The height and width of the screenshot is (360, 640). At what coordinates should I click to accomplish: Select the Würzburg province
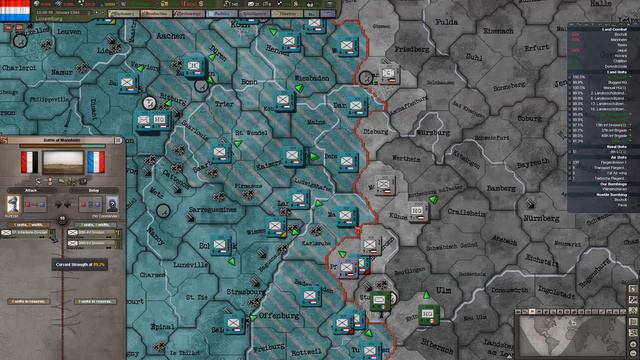433,133
